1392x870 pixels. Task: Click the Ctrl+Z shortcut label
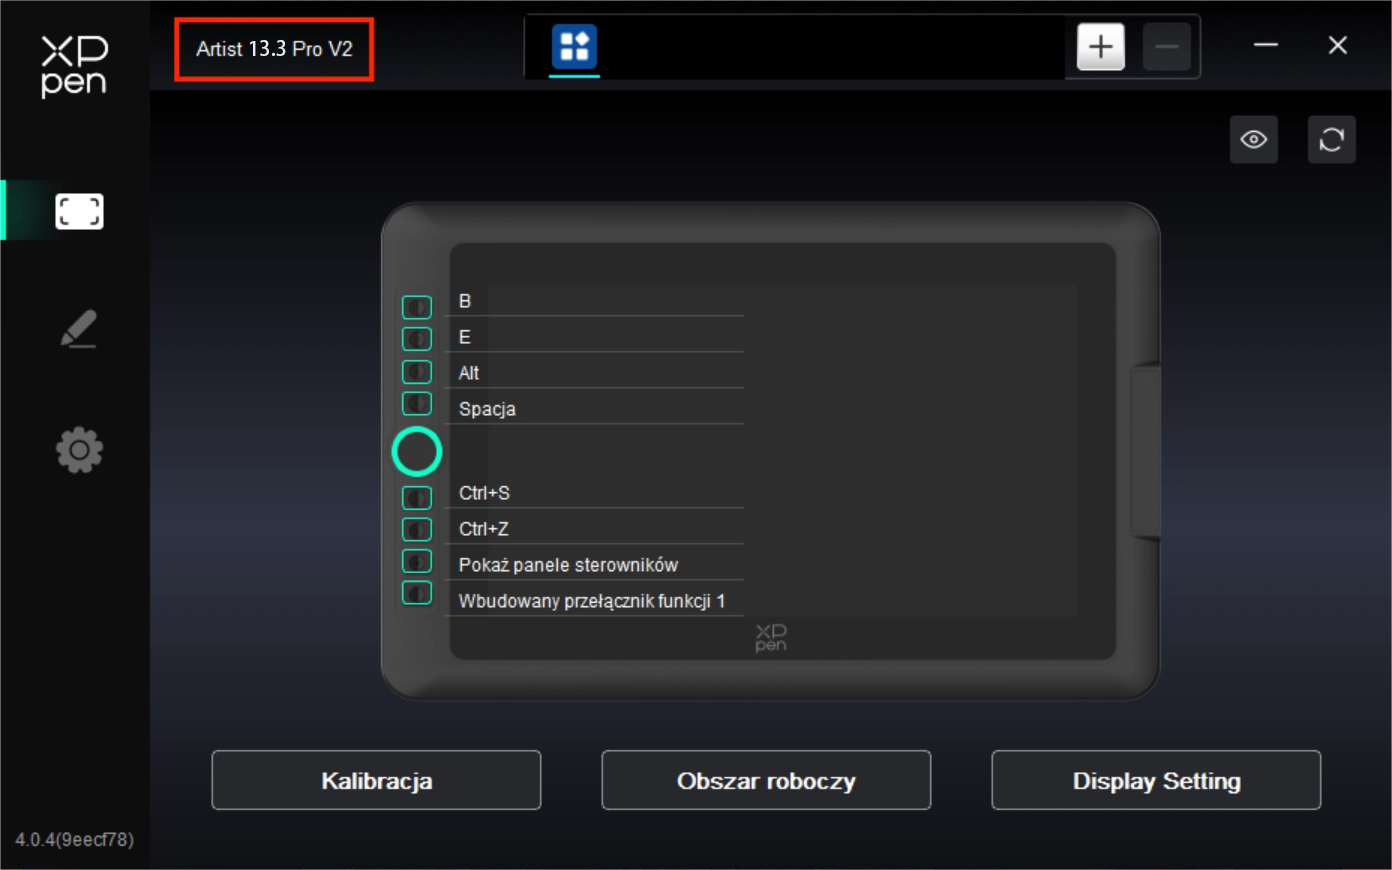point(484,529)
